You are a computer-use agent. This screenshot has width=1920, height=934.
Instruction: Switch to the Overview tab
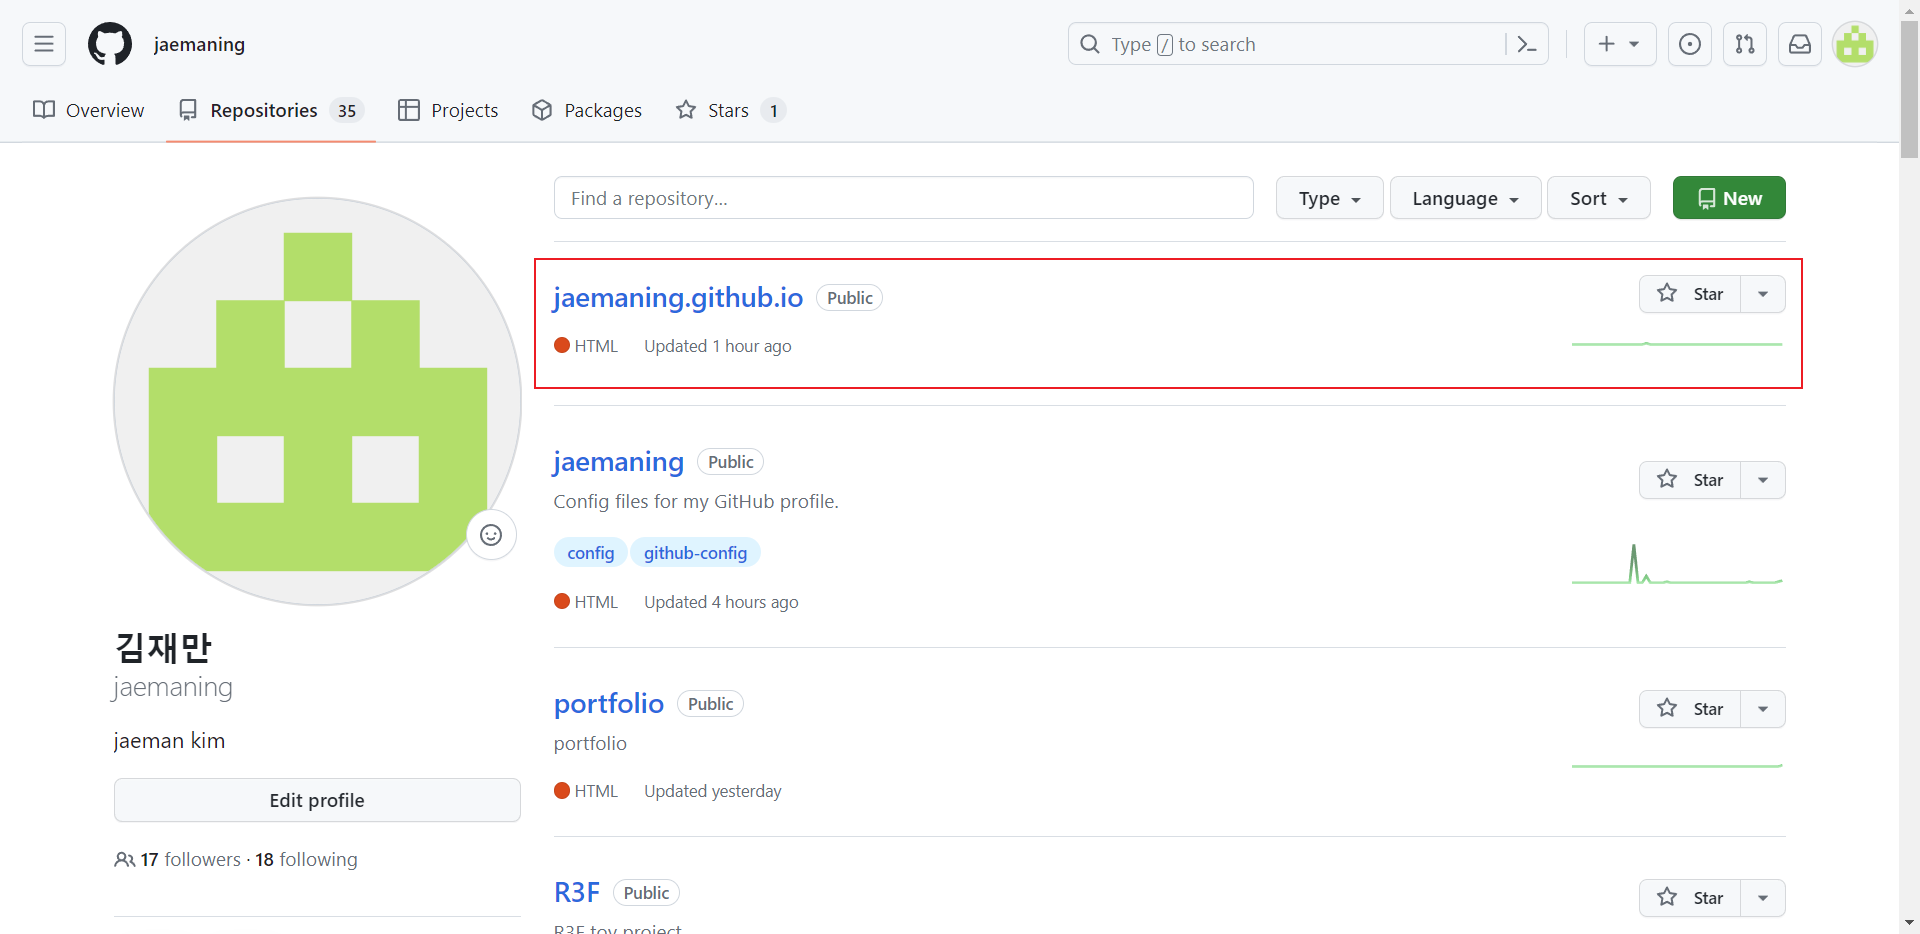(89, 110)
